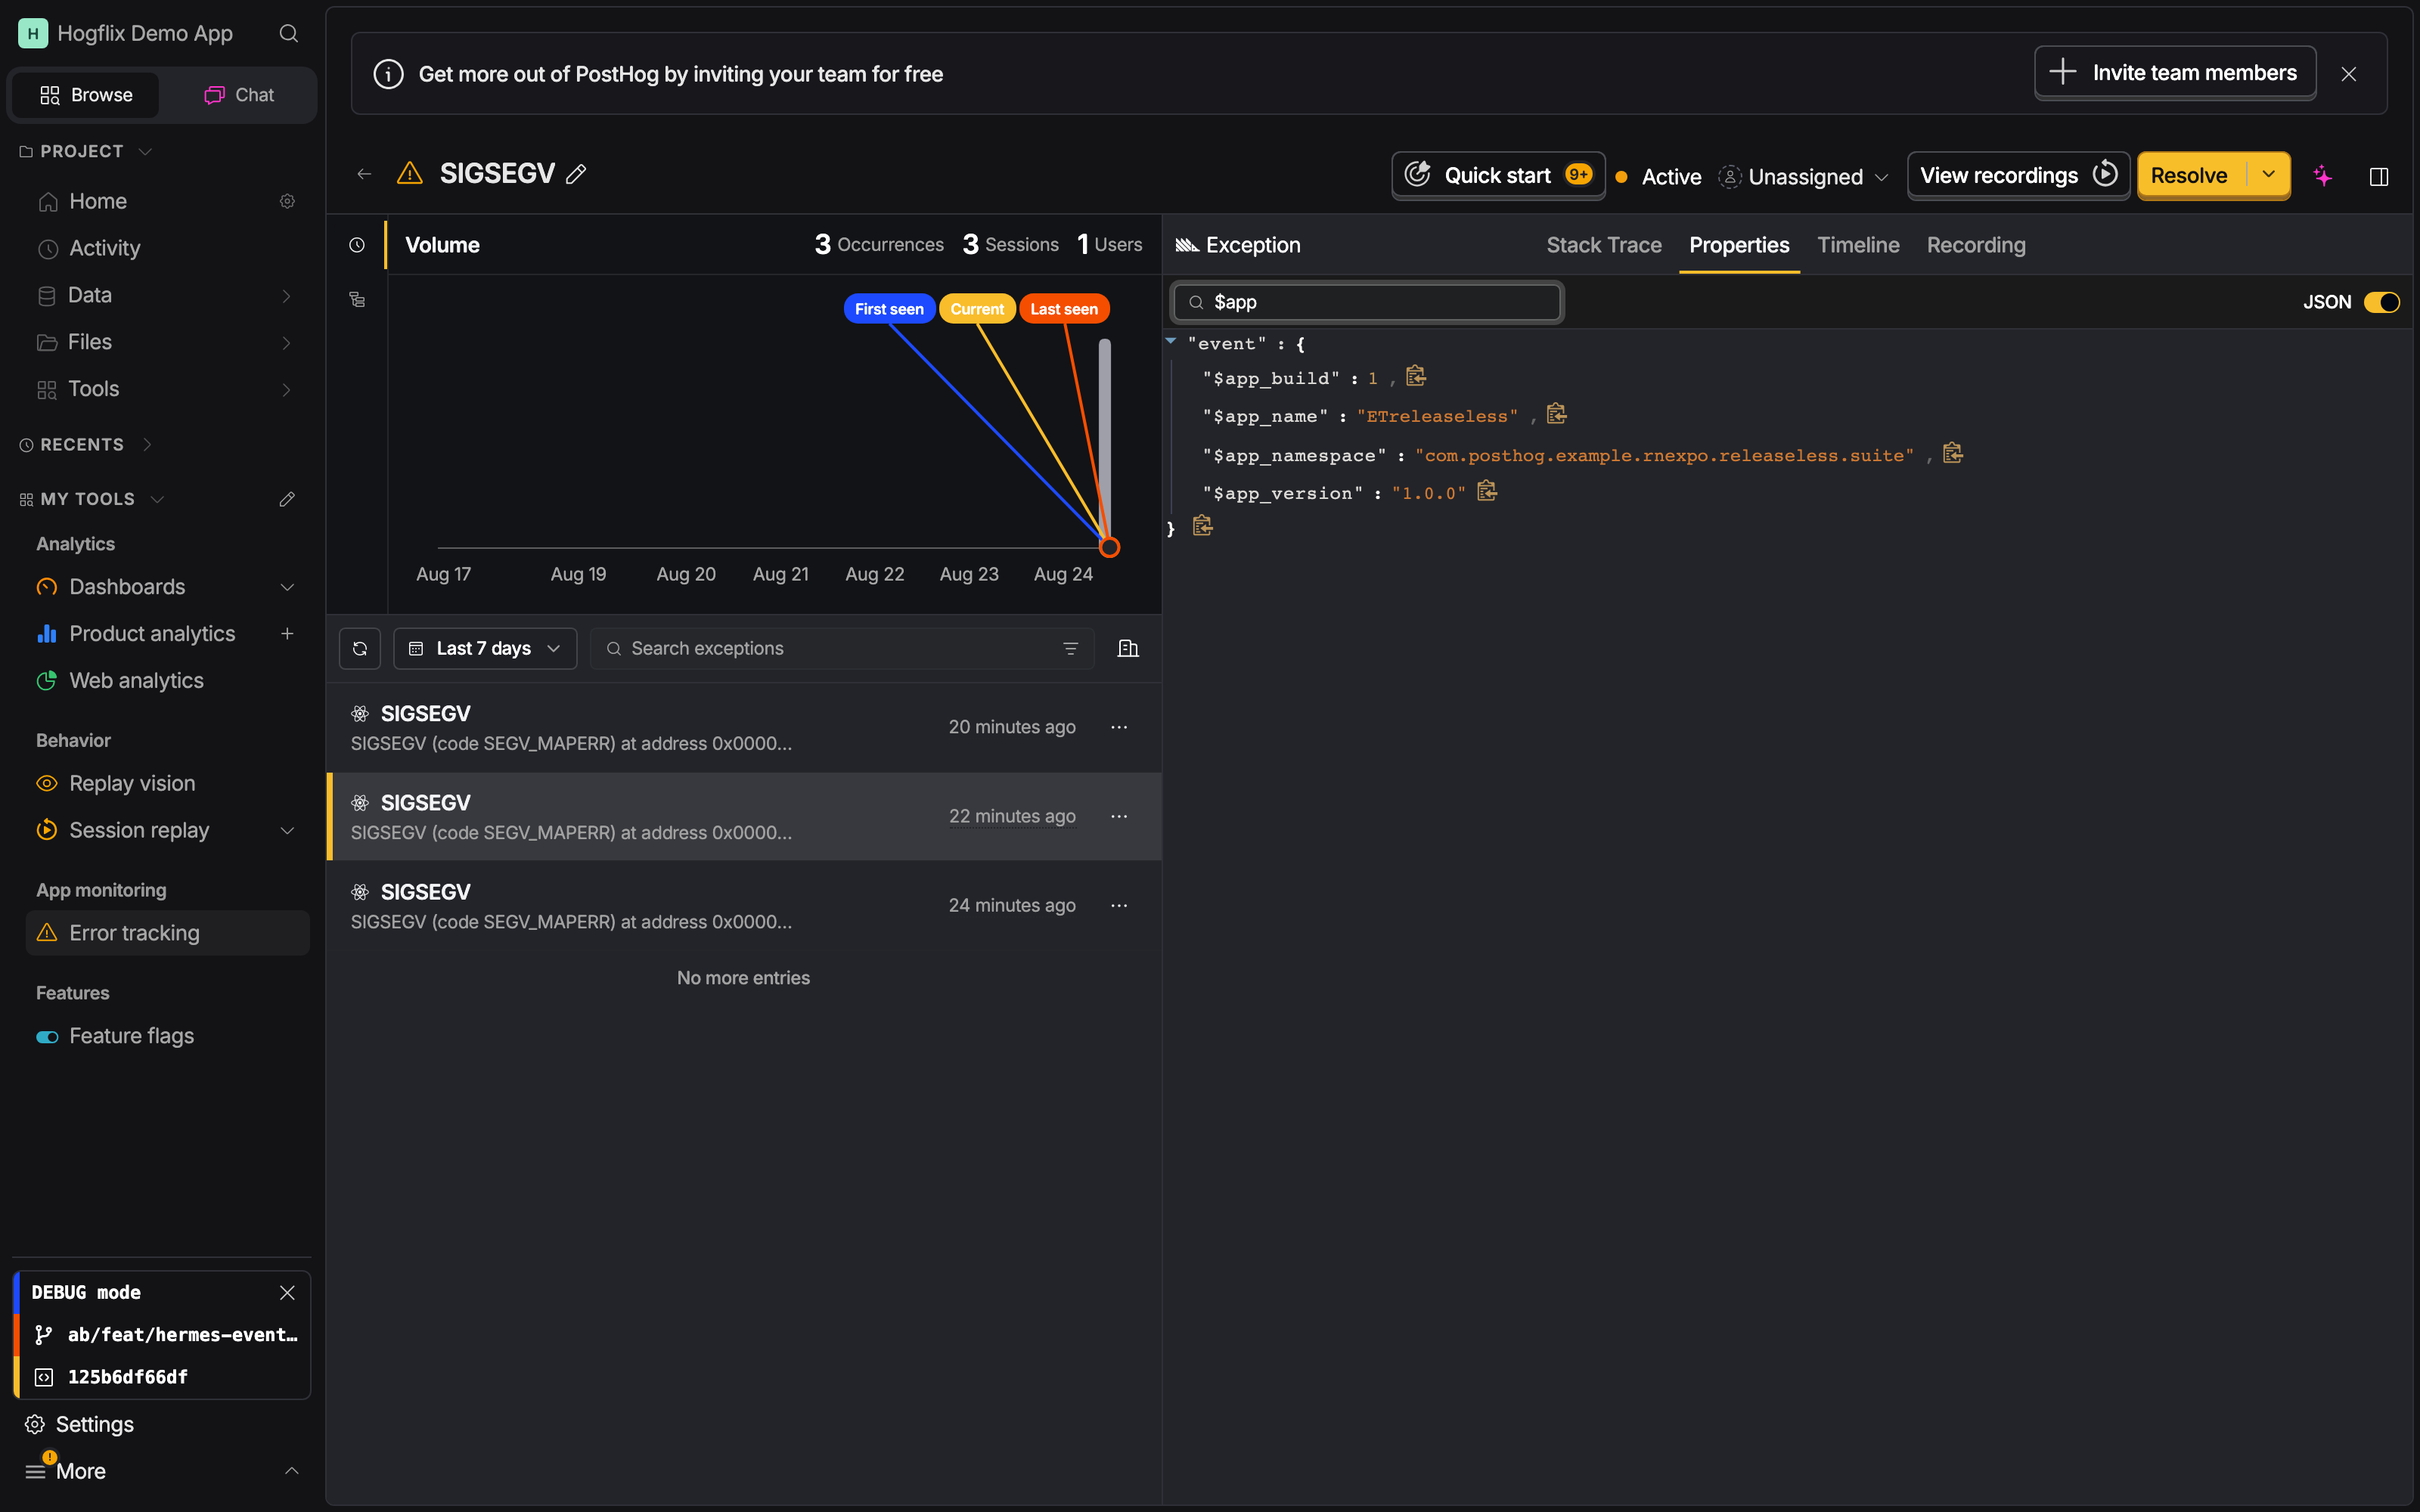The height and width of the screenshot is (1512, 2420).
Task: Open the Error tracking sidebar item
Action: click(x=168, y=933)
